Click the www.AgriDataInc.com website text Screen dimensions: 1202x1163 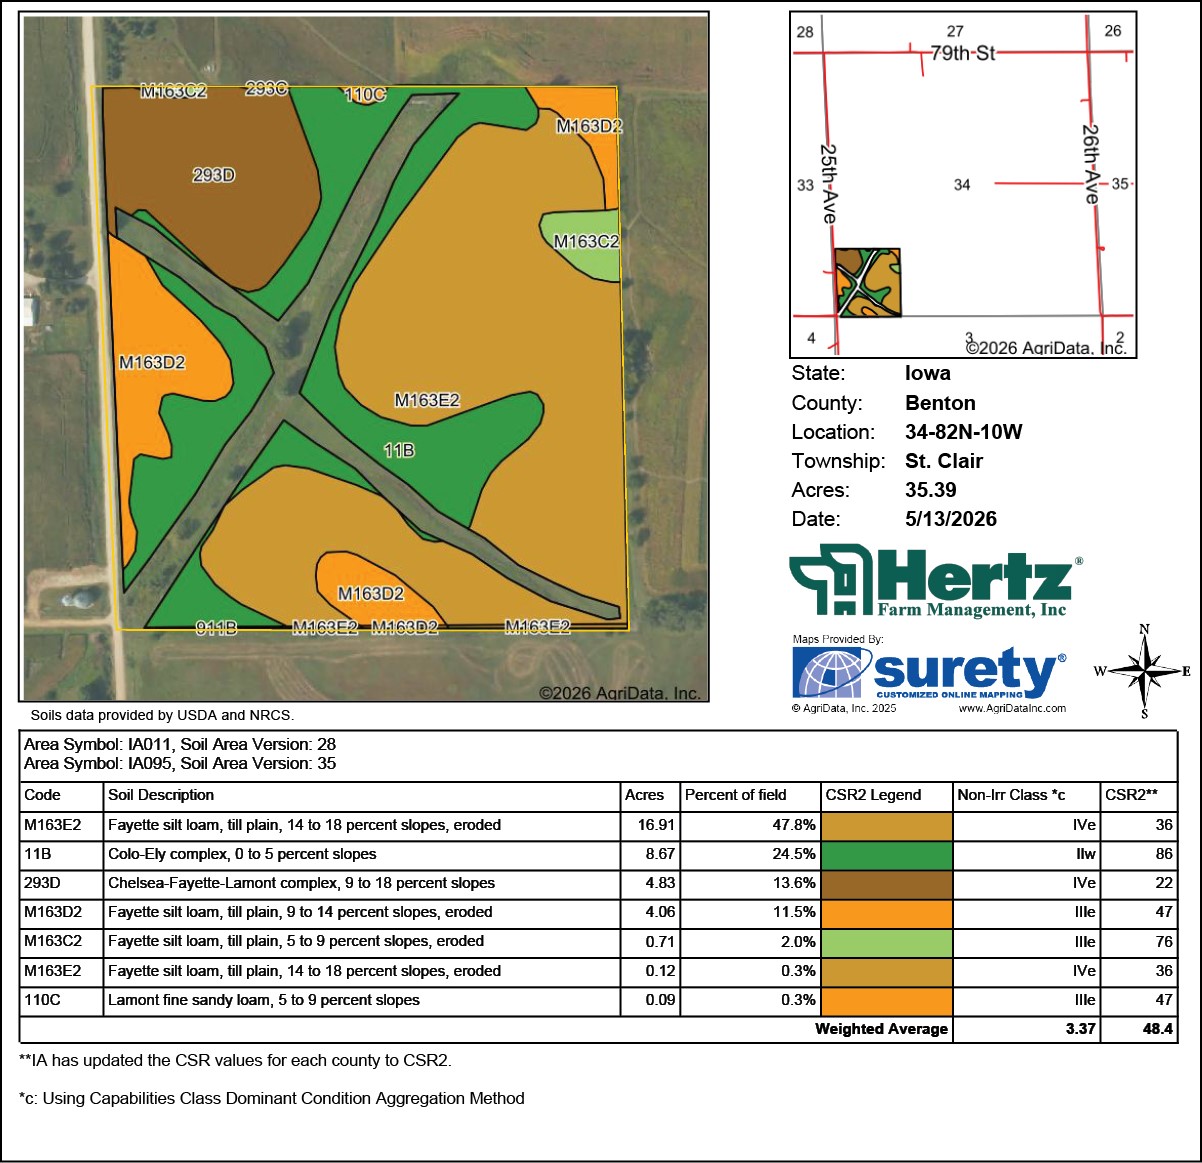[x=1012, y=708]
